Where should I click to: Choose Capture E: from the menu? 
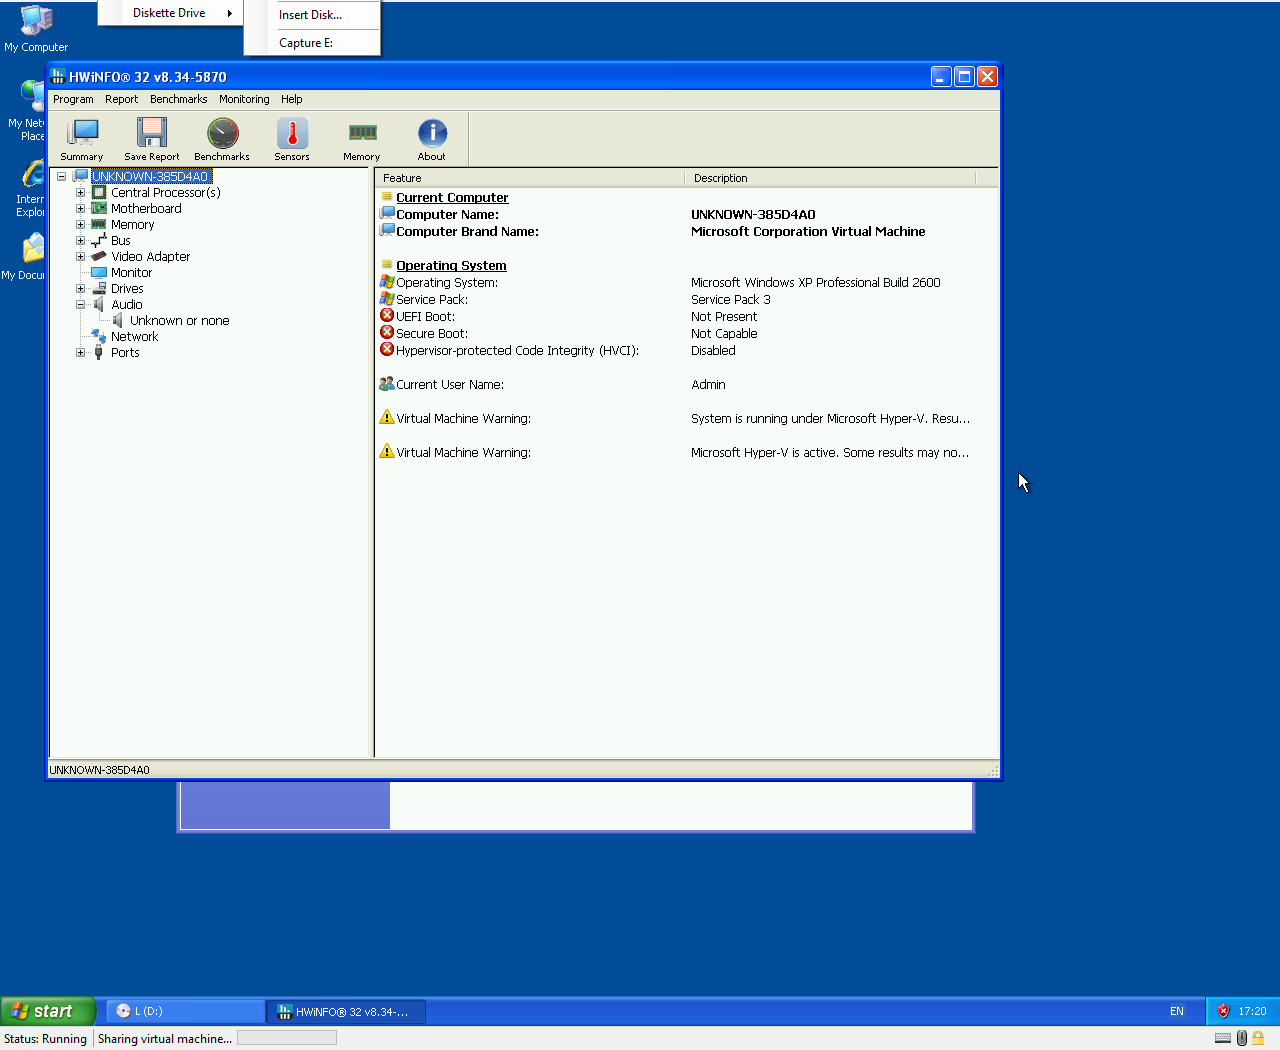(312, 43)
